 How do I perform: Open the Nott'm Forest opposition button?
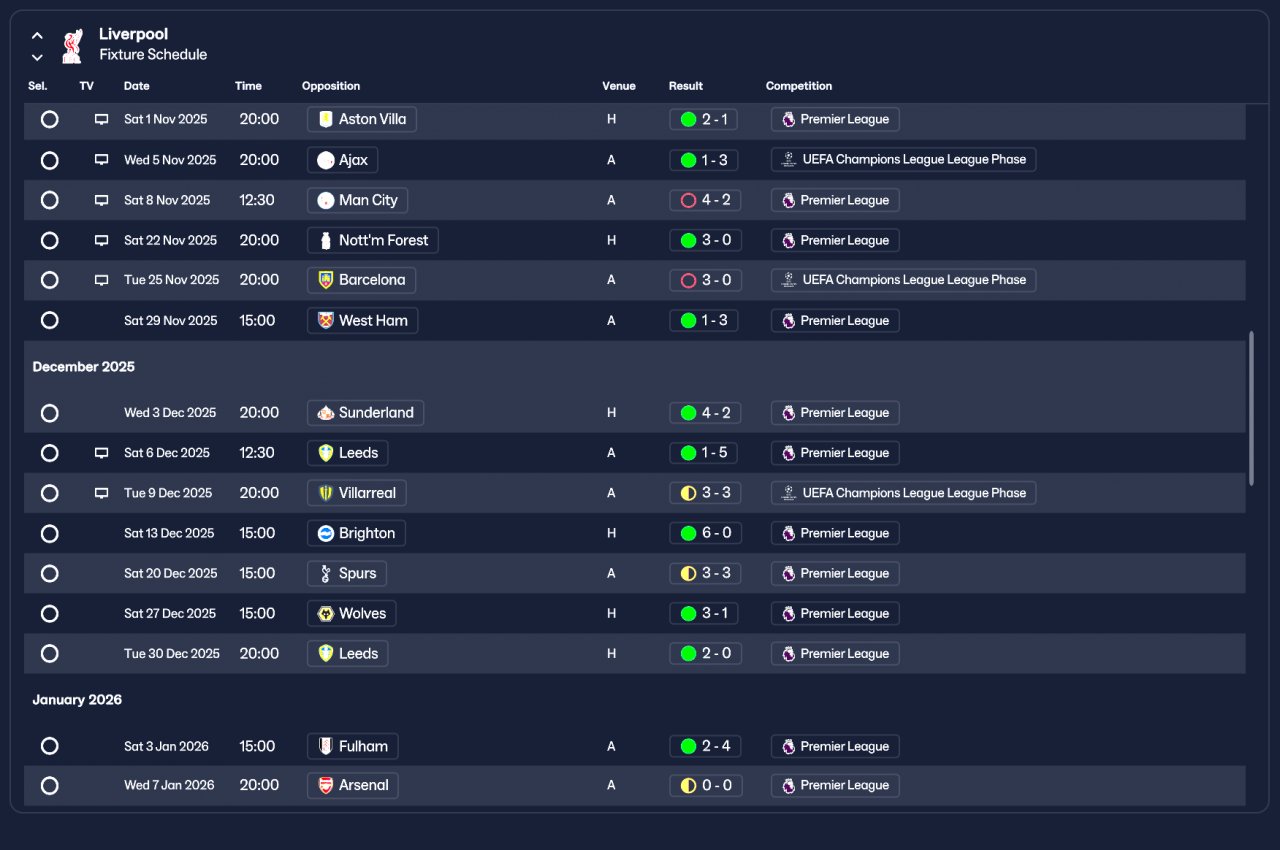pyautogui.click(x=373, y=240)
